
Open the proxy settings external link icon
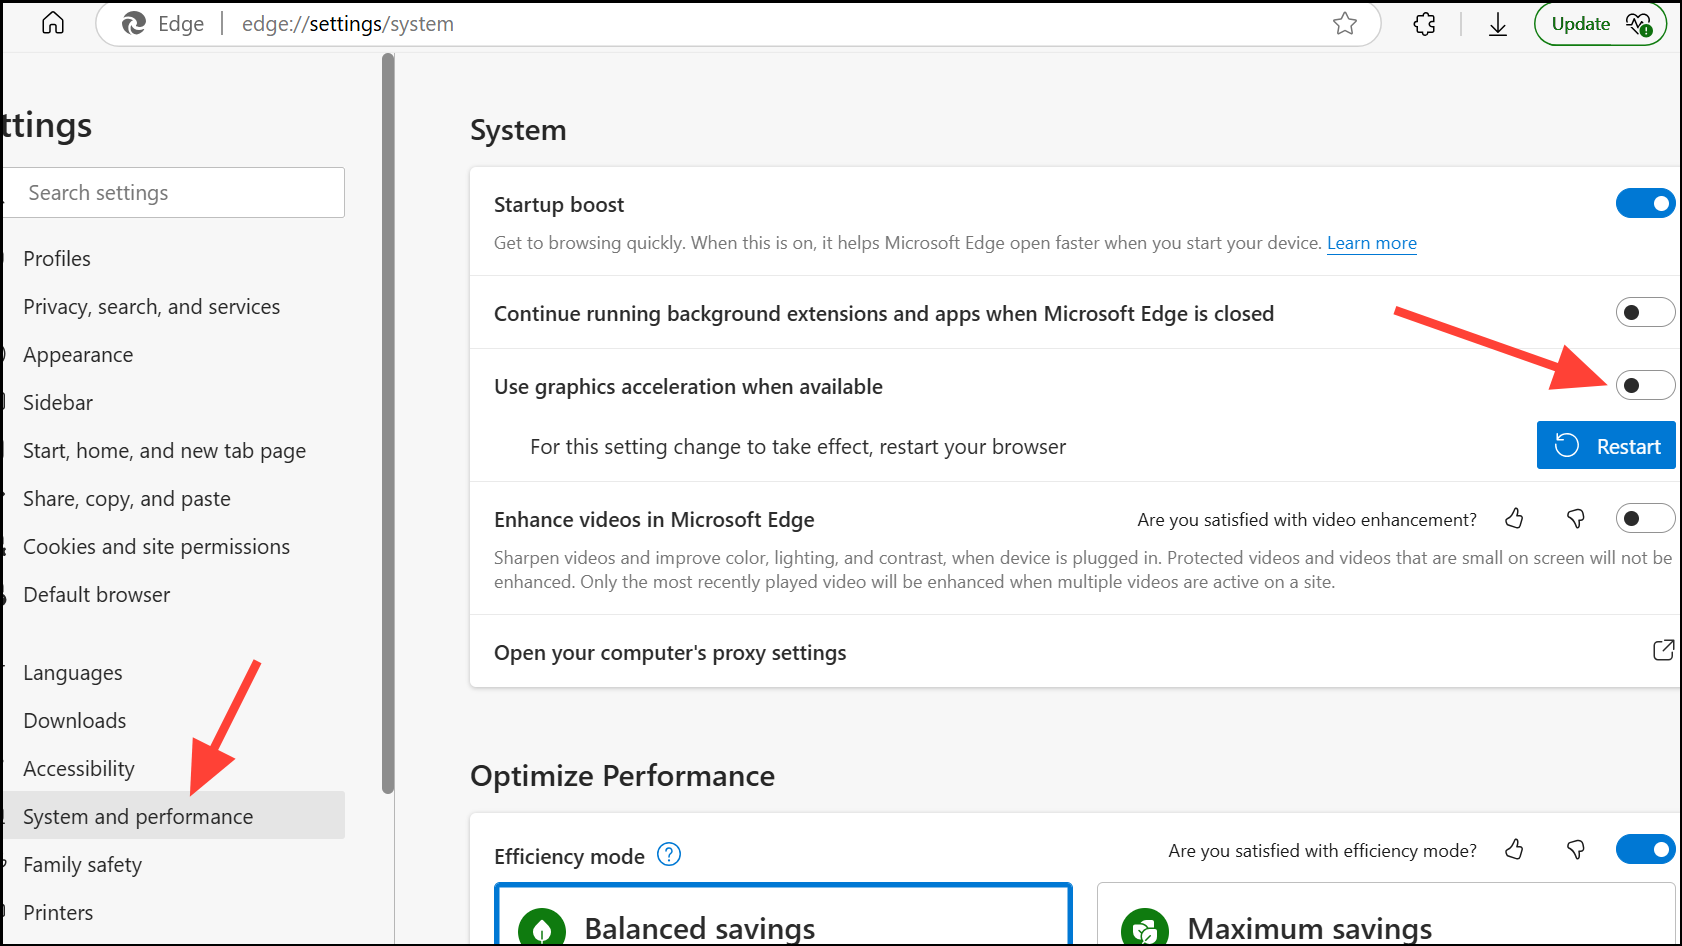pos(1663,651)
